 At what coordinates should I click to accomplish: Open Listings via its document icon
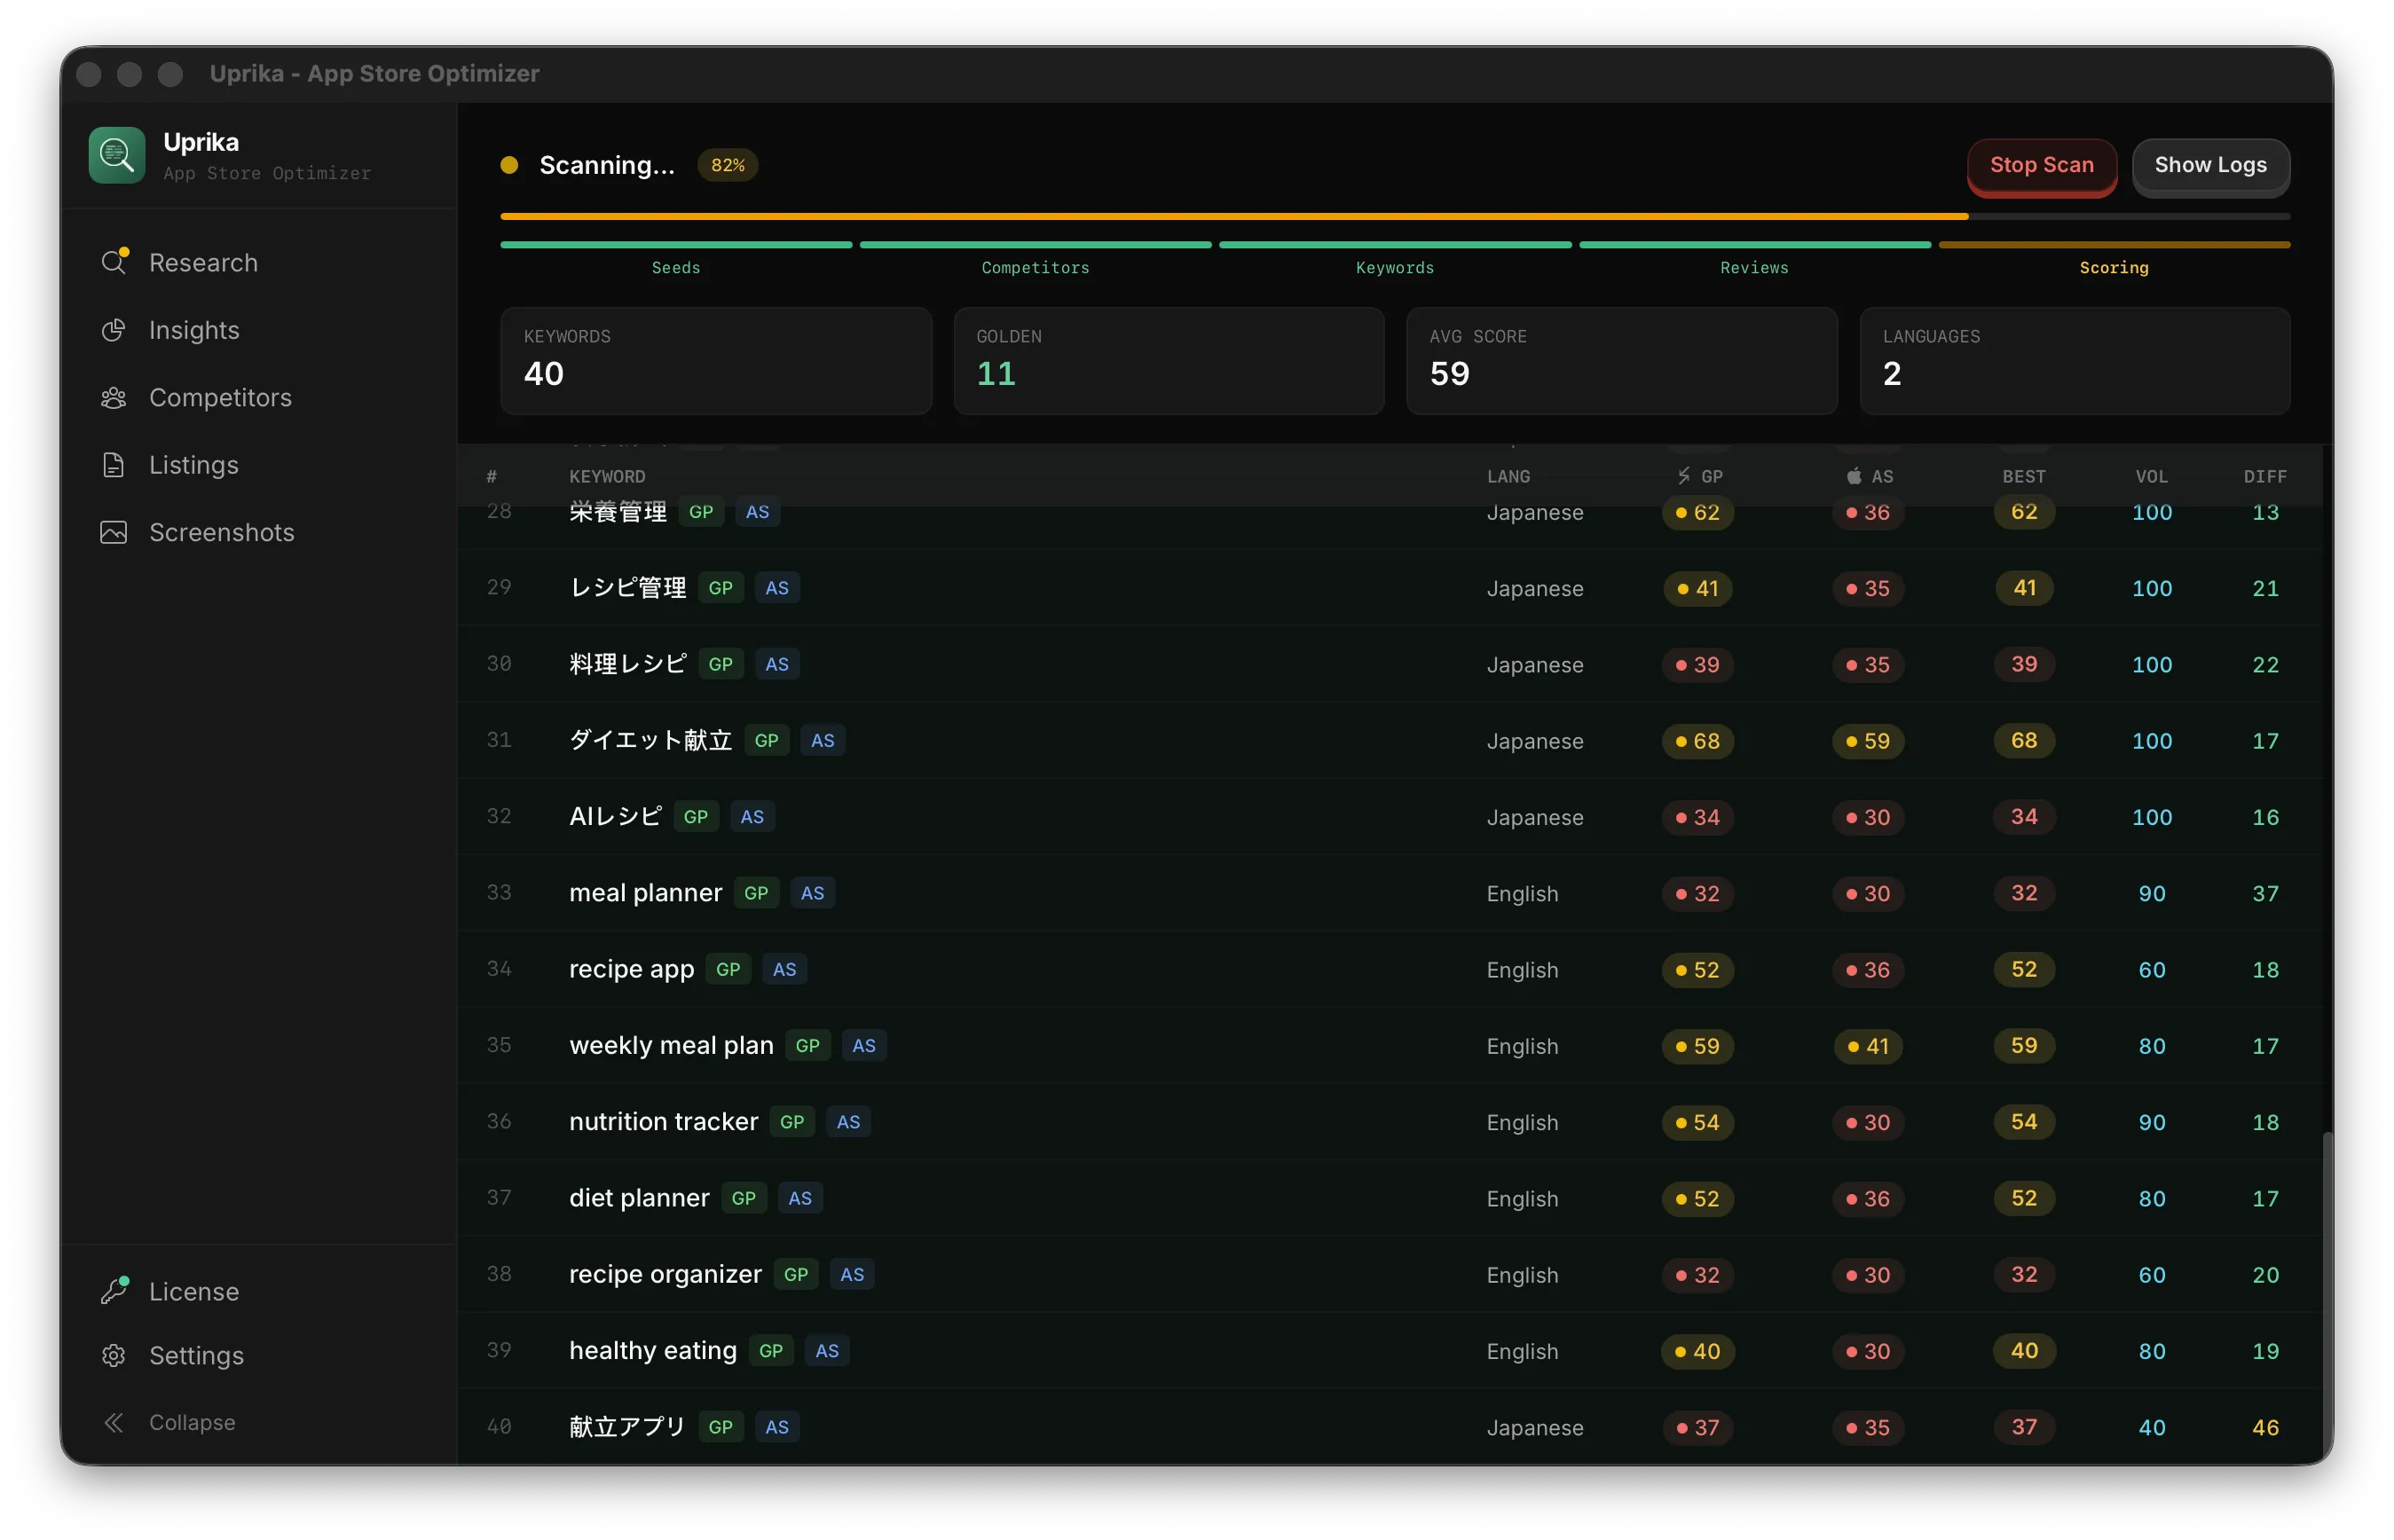(114, 465)
